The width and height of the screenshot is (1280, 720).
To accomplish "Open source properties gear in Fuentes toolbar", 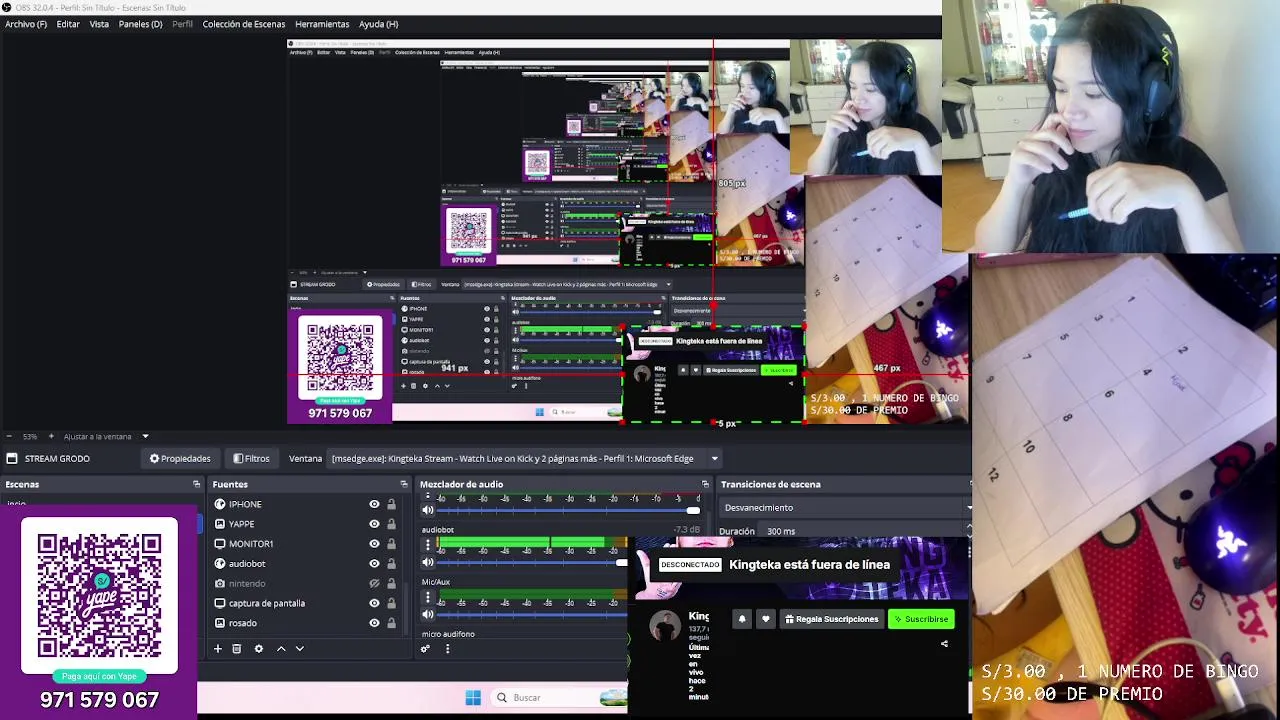I will pyautogui.click(x=259, y=649).
